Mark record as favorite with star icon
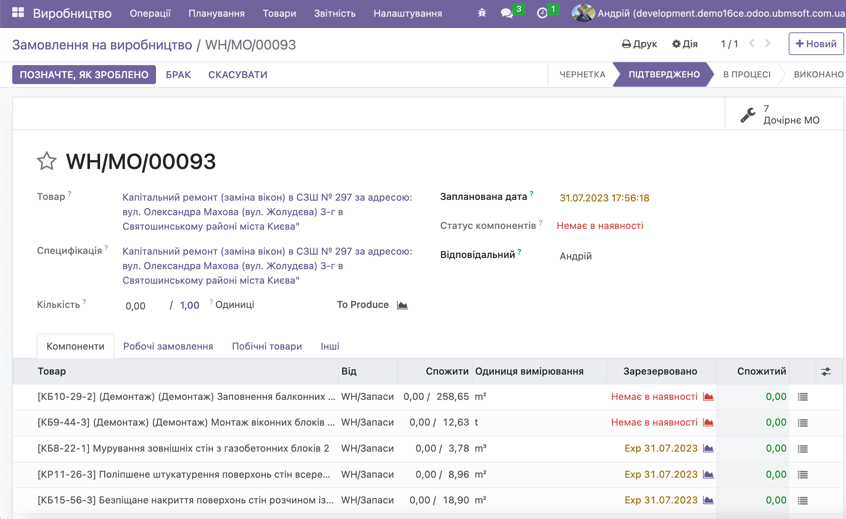 pos(46,161)
